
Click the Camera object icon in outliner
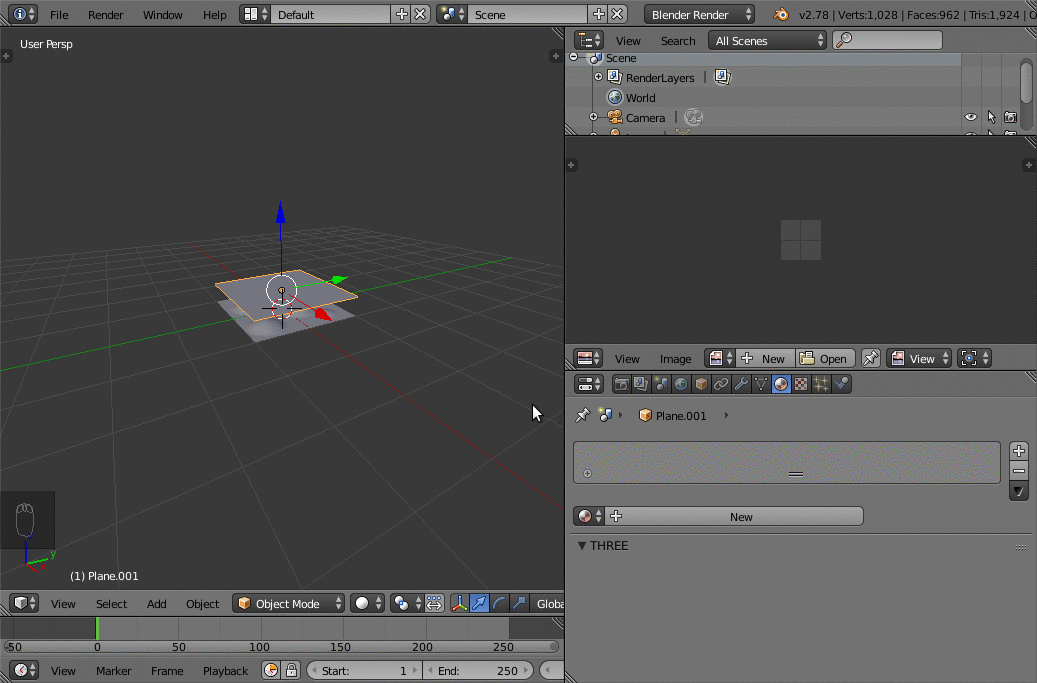(x=615, y=117)
